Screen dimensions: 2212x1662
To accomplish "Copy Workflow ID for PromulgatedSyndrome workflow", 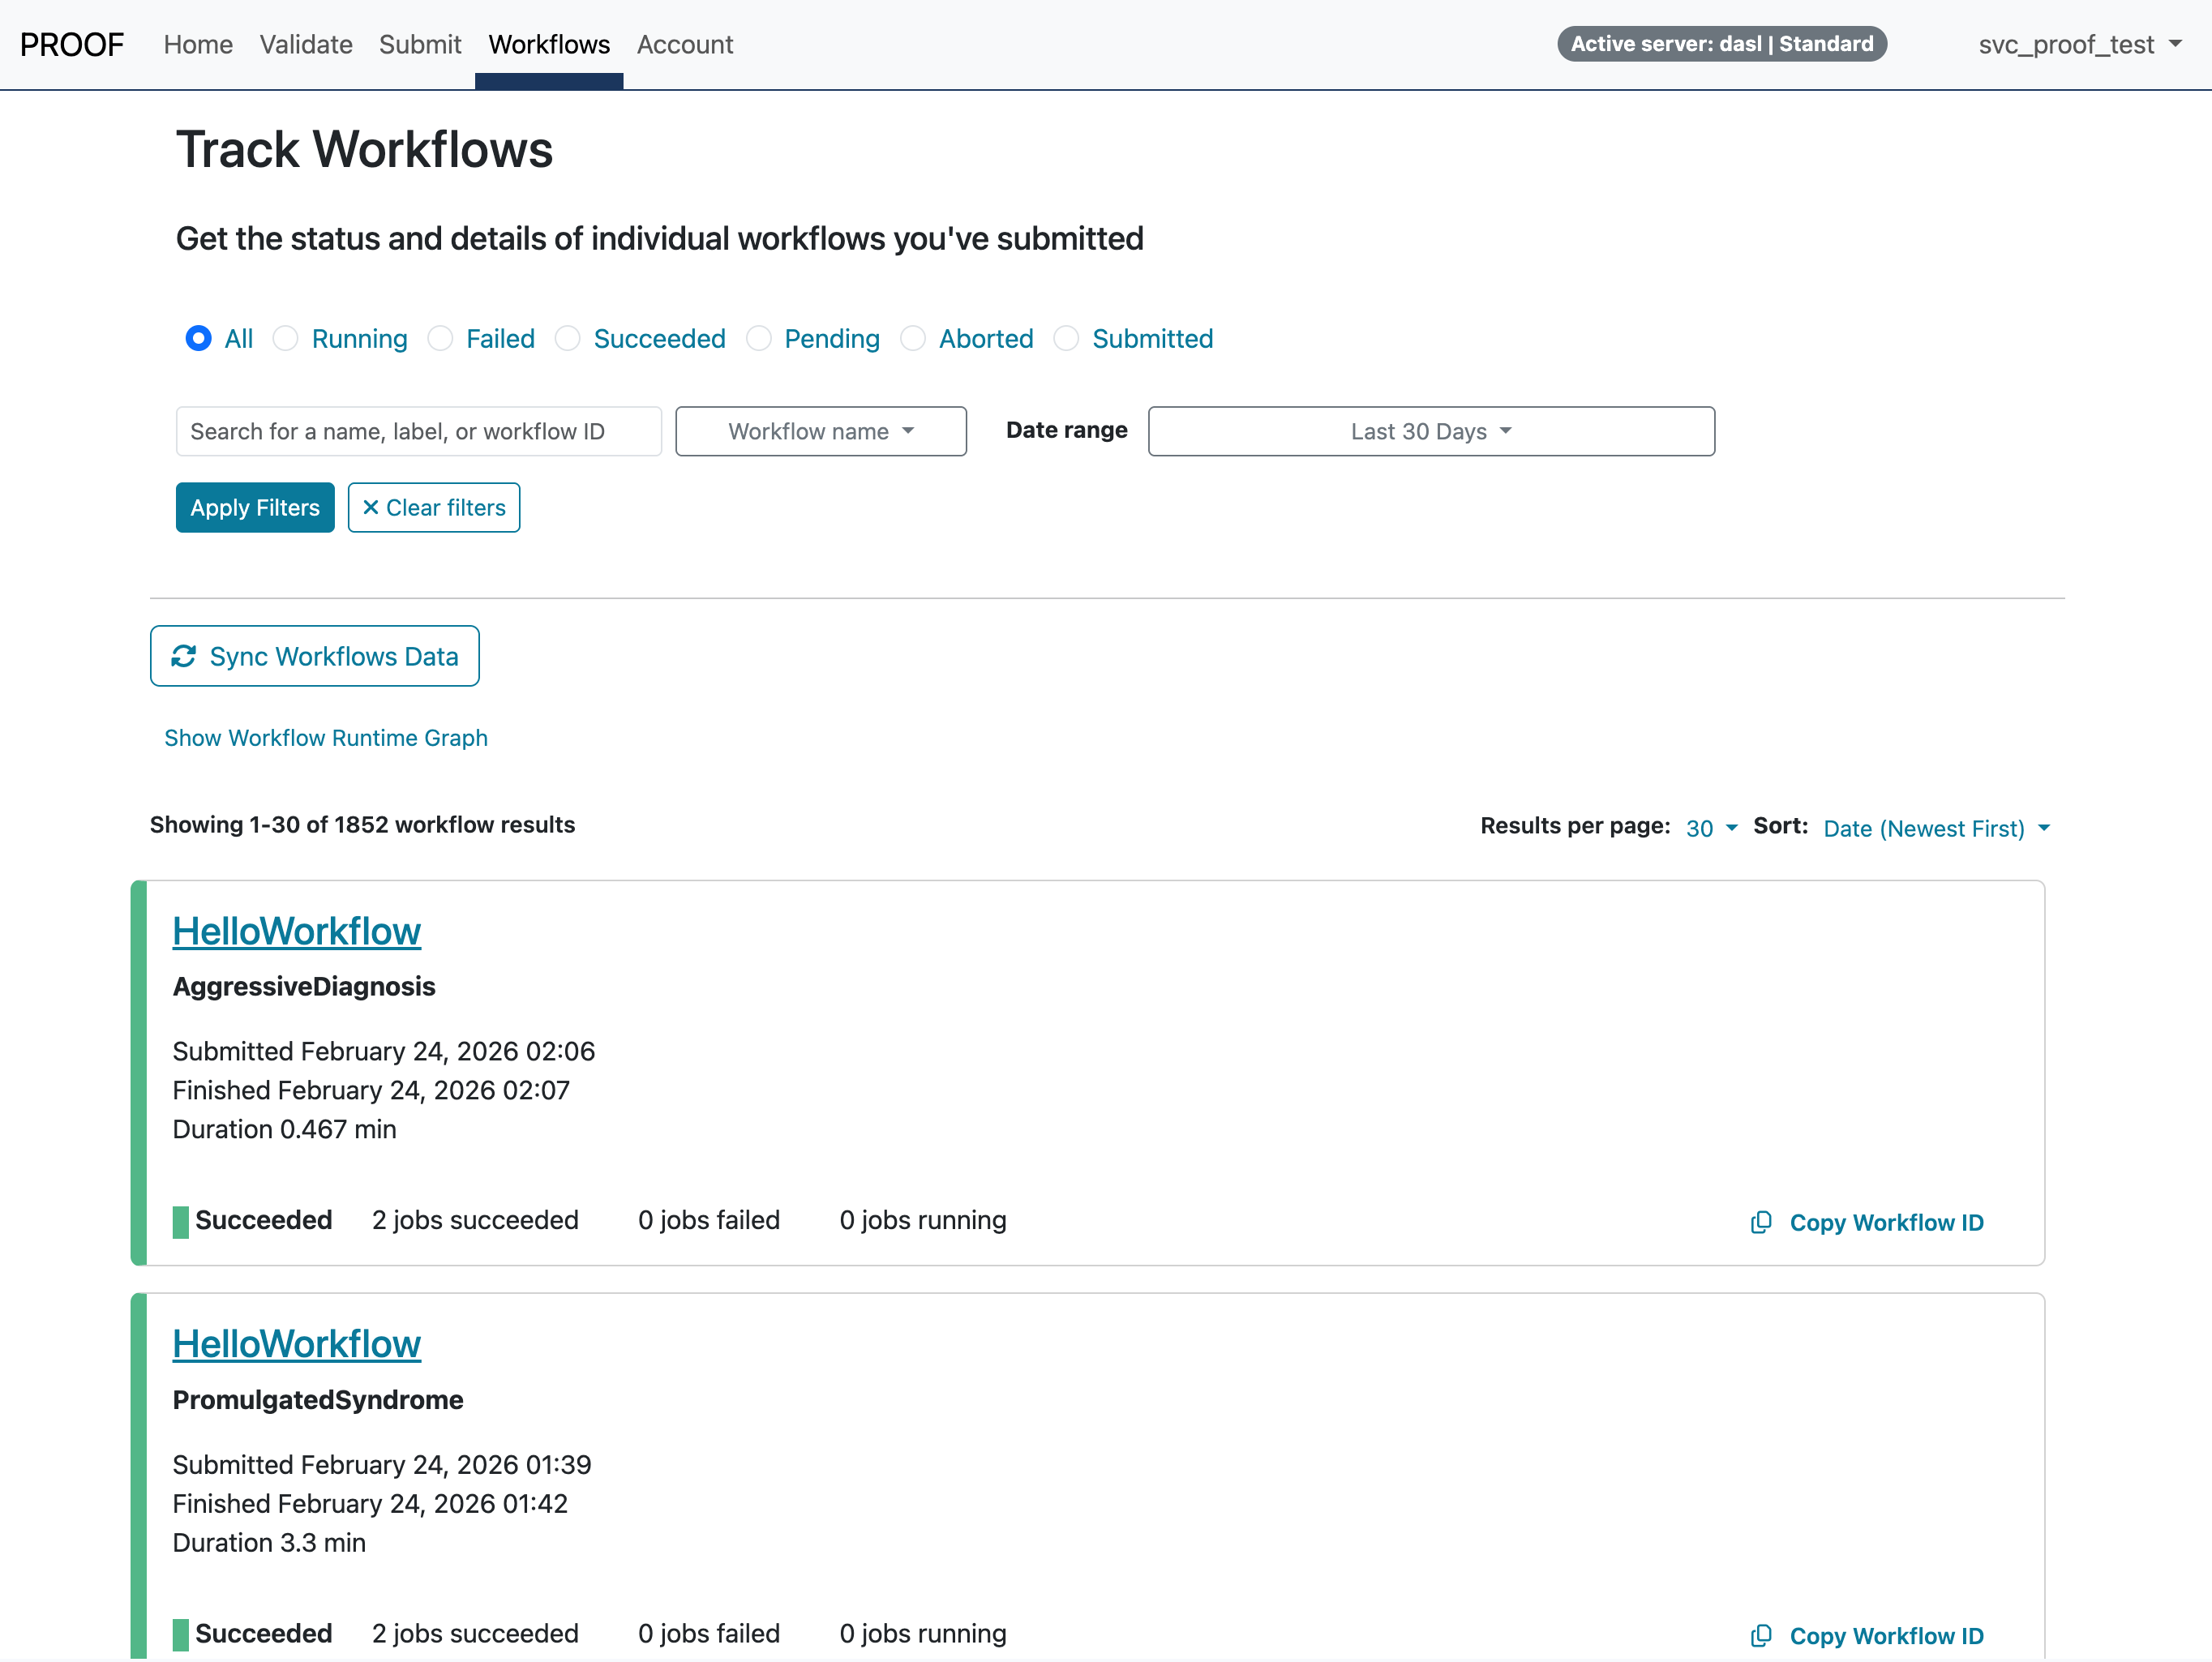I will coord(1886,1635).
